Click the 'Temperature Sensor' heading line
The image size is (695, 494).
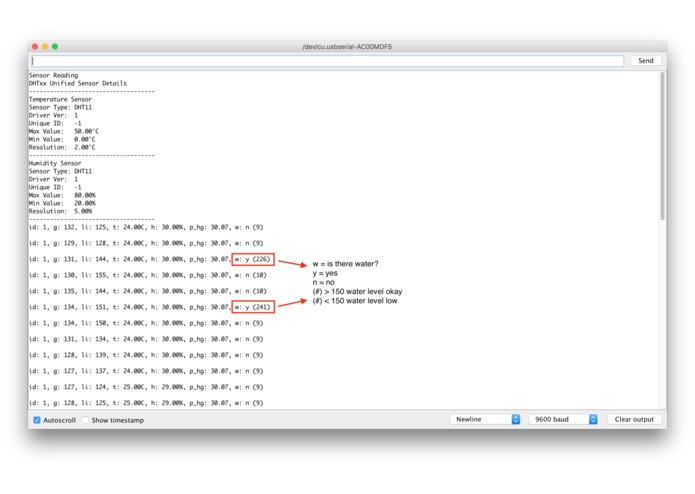click(x=60, y=99)
